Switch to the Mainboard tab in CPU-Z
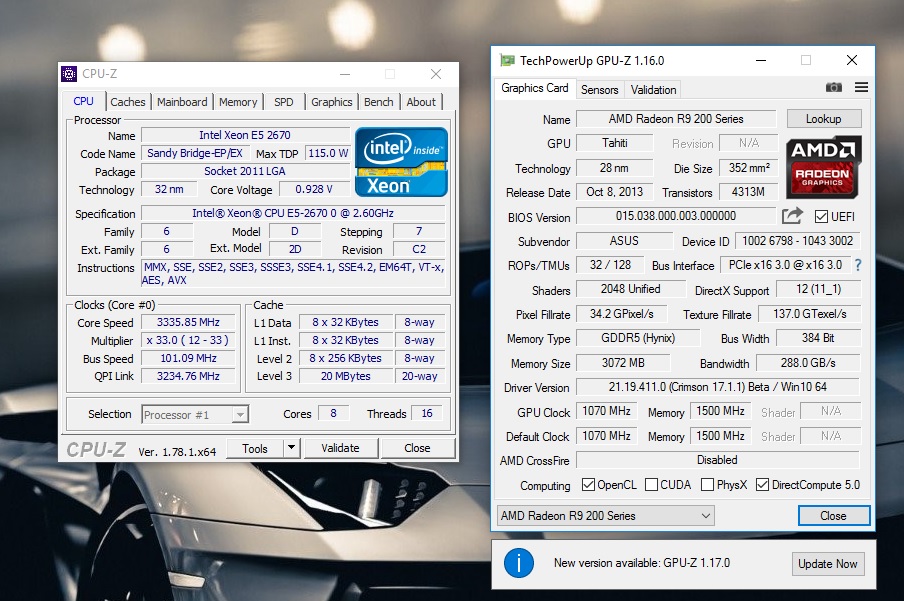The height and width of the screenshot is (601, 904). [182, 102]
